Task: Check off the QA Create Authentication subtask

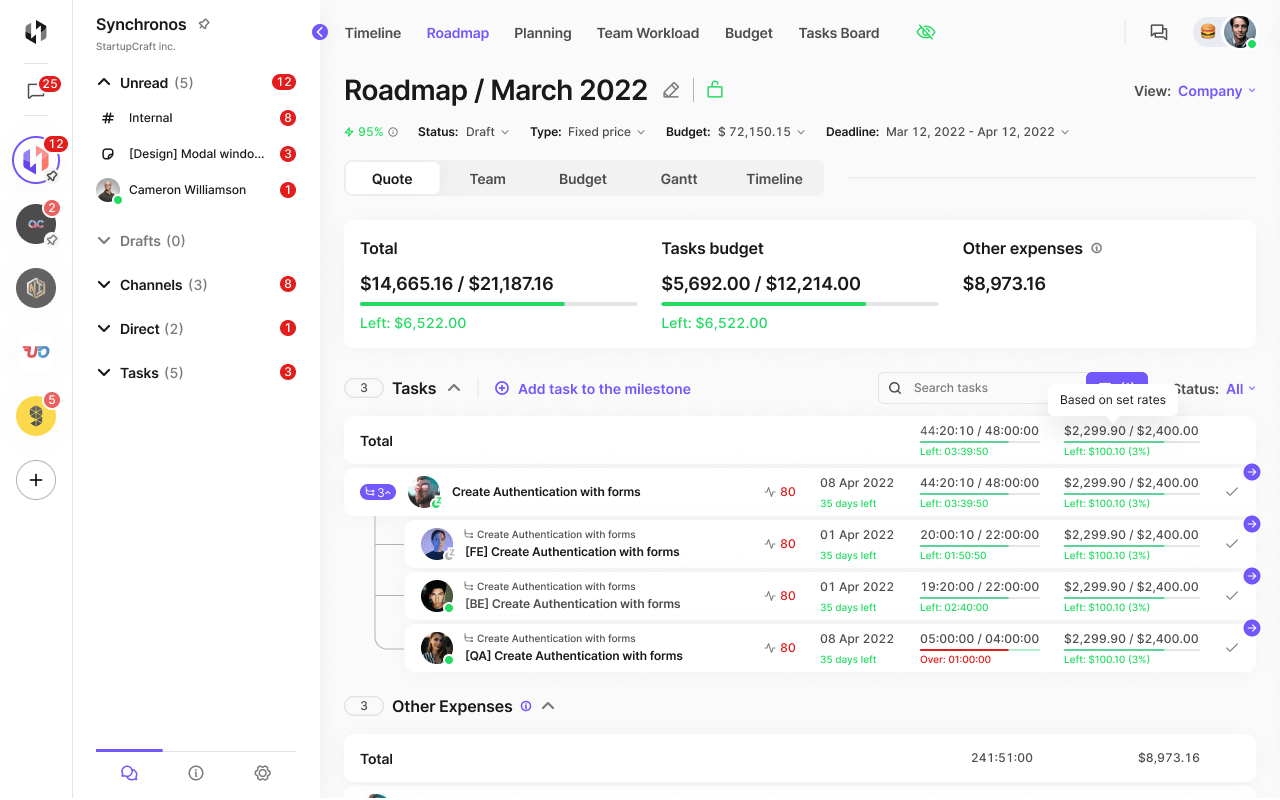Action: click(1232, 647)
